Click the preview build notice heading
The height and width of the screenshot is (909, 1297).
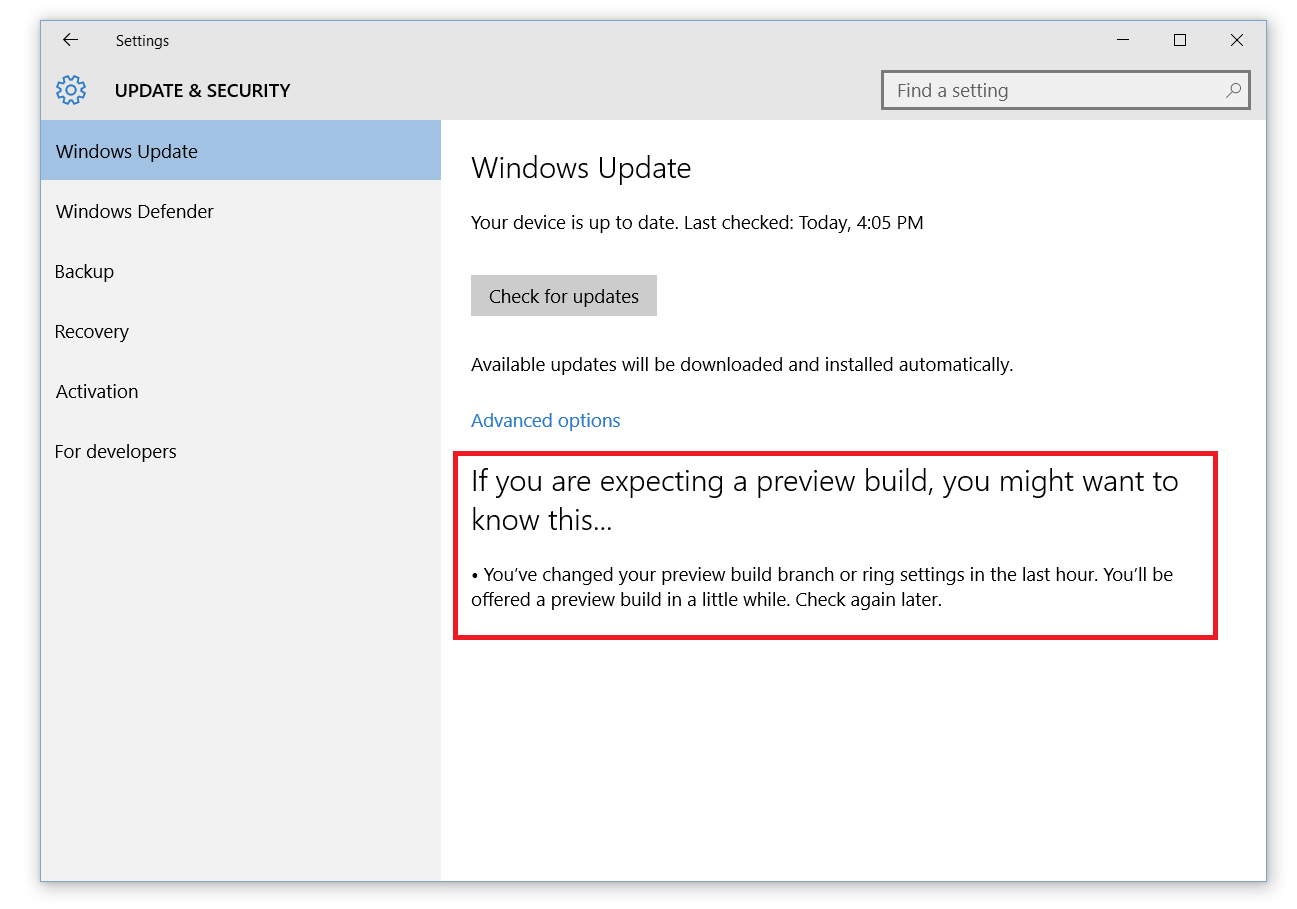(824, 500)
